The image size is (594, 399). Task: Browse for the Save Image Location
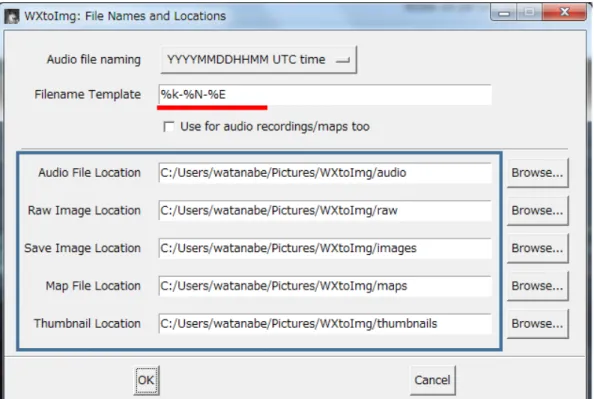coord(538,248)
